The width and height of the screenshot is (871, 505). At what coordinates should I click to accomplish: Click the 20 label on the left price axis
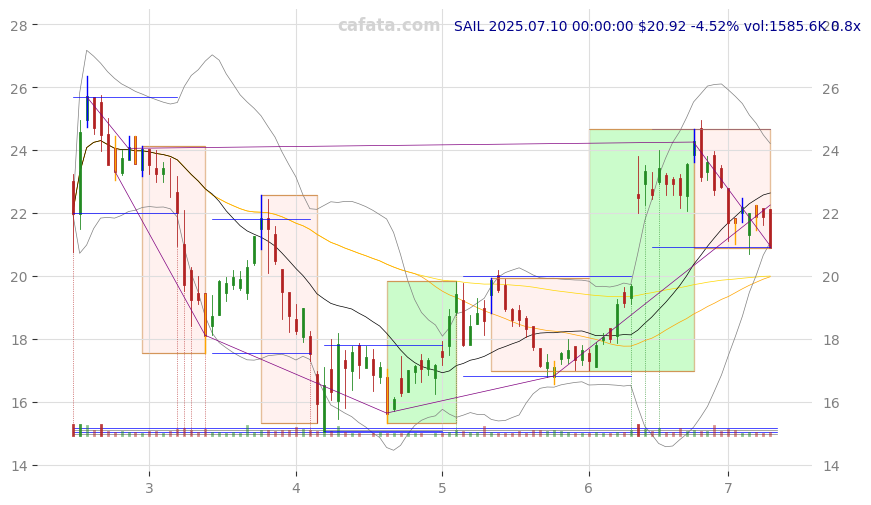coord(19,277)
